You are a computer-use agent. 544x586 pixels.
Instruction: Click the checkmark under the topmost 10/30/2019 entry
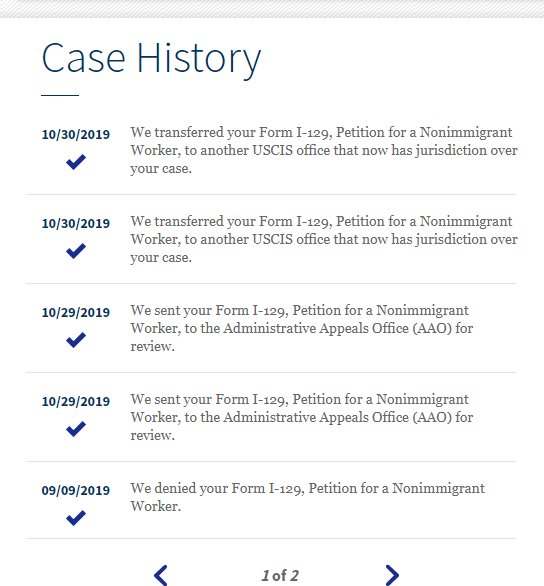click(76, 162)
